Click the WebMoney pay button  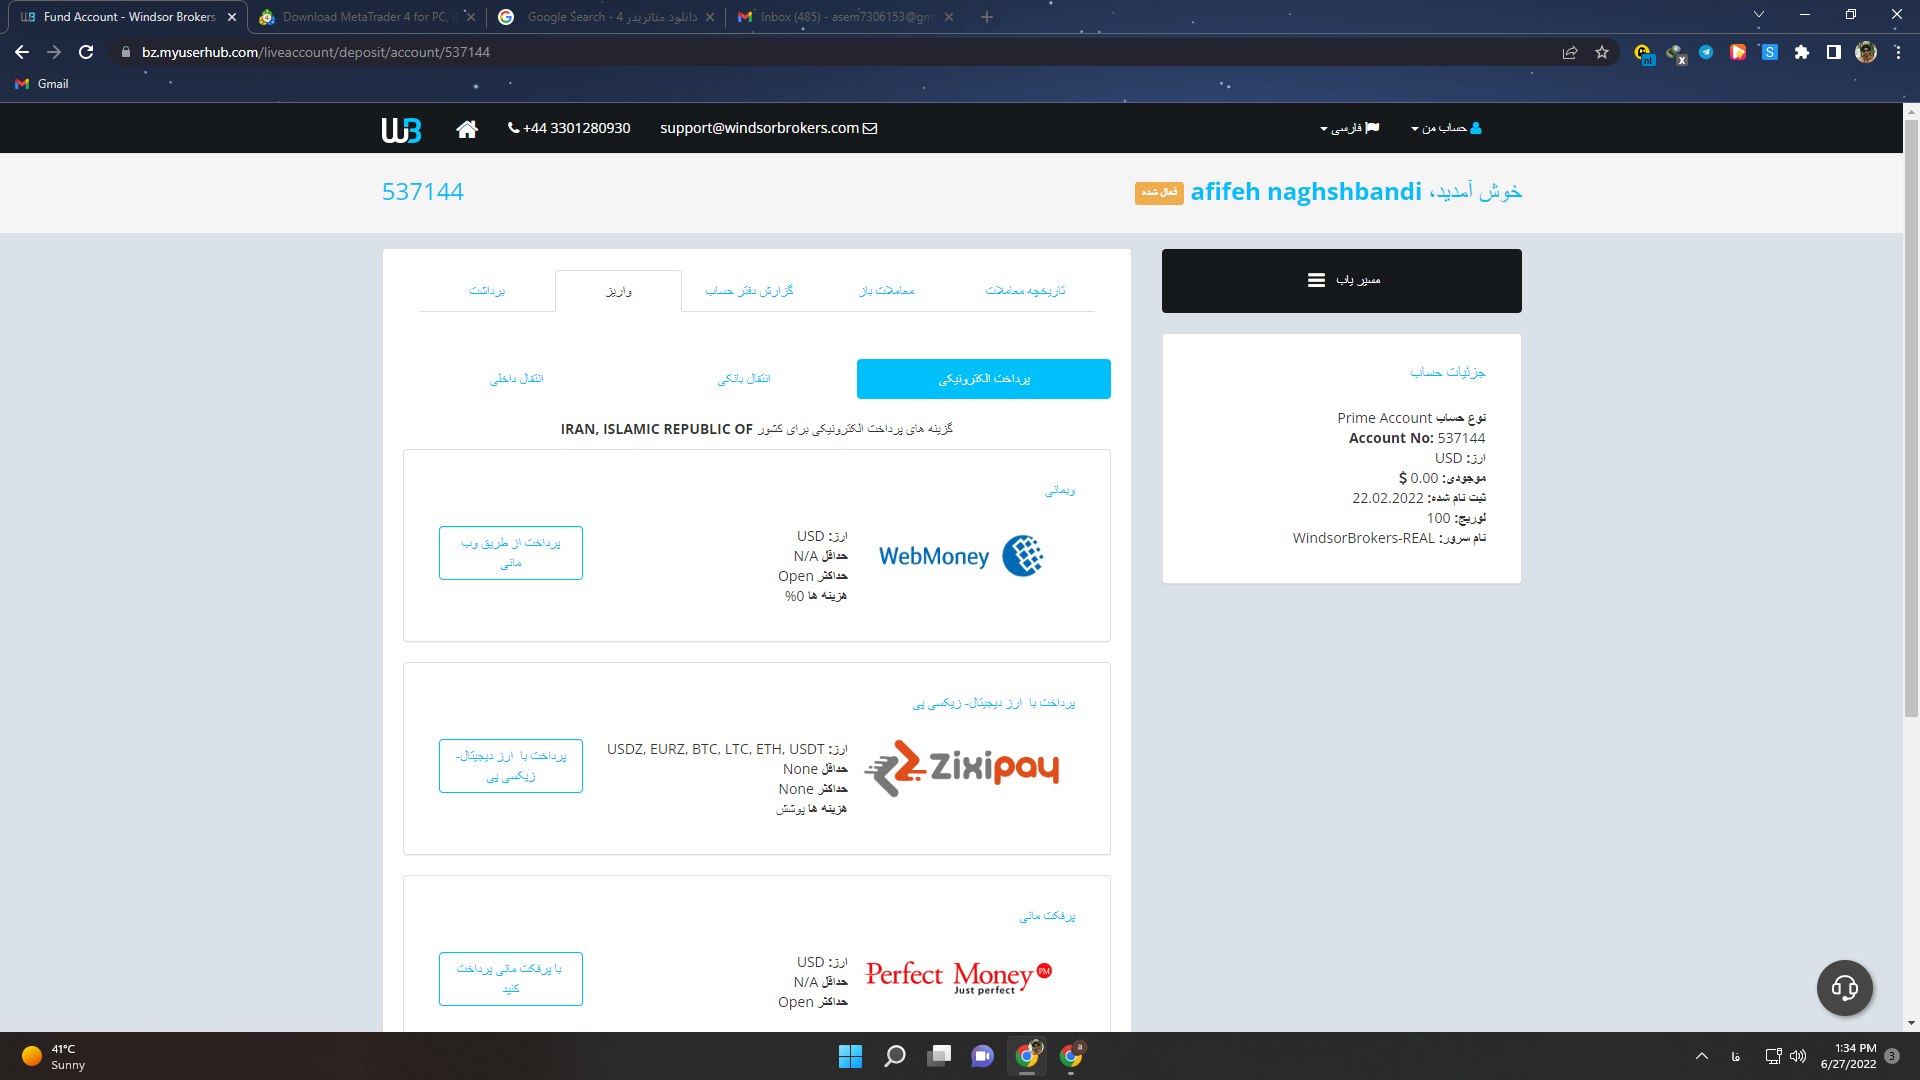pyautogui.click(x=511, y=553)
